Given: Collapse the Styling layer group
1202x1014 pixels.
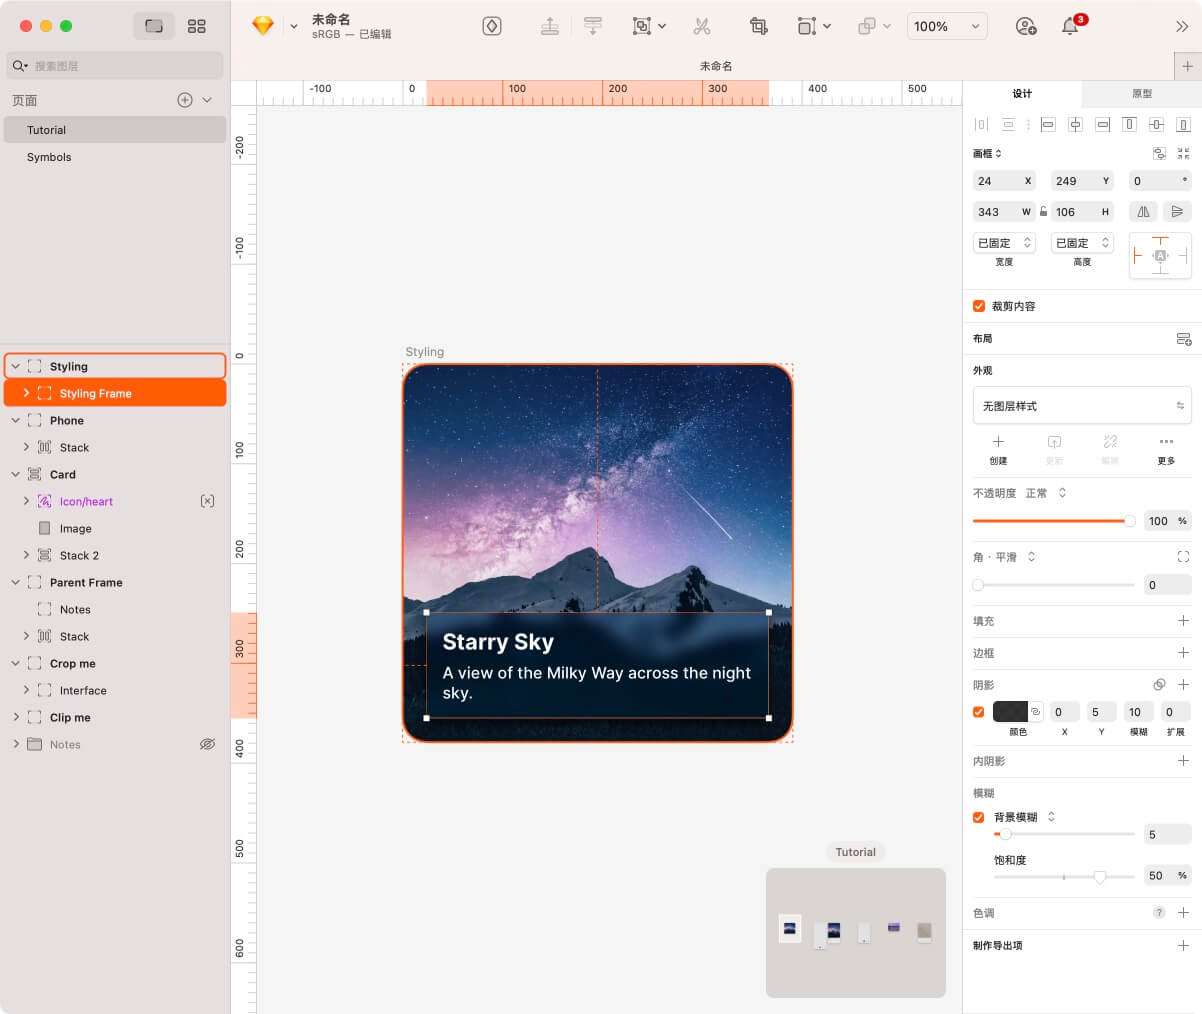Looking at the screenshot, I should pos(15,366).
